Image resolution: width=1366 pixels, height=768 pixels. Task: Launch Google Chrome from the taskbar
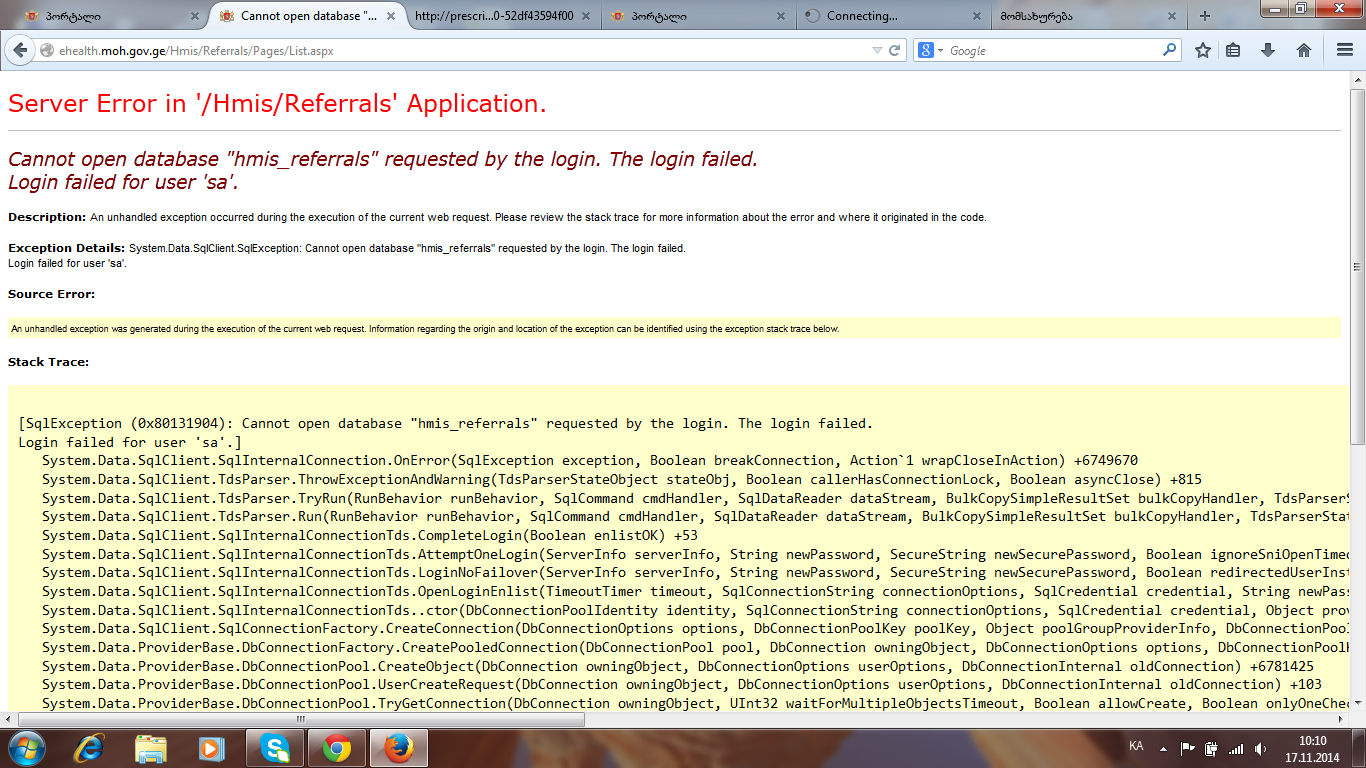pos(336,748)
